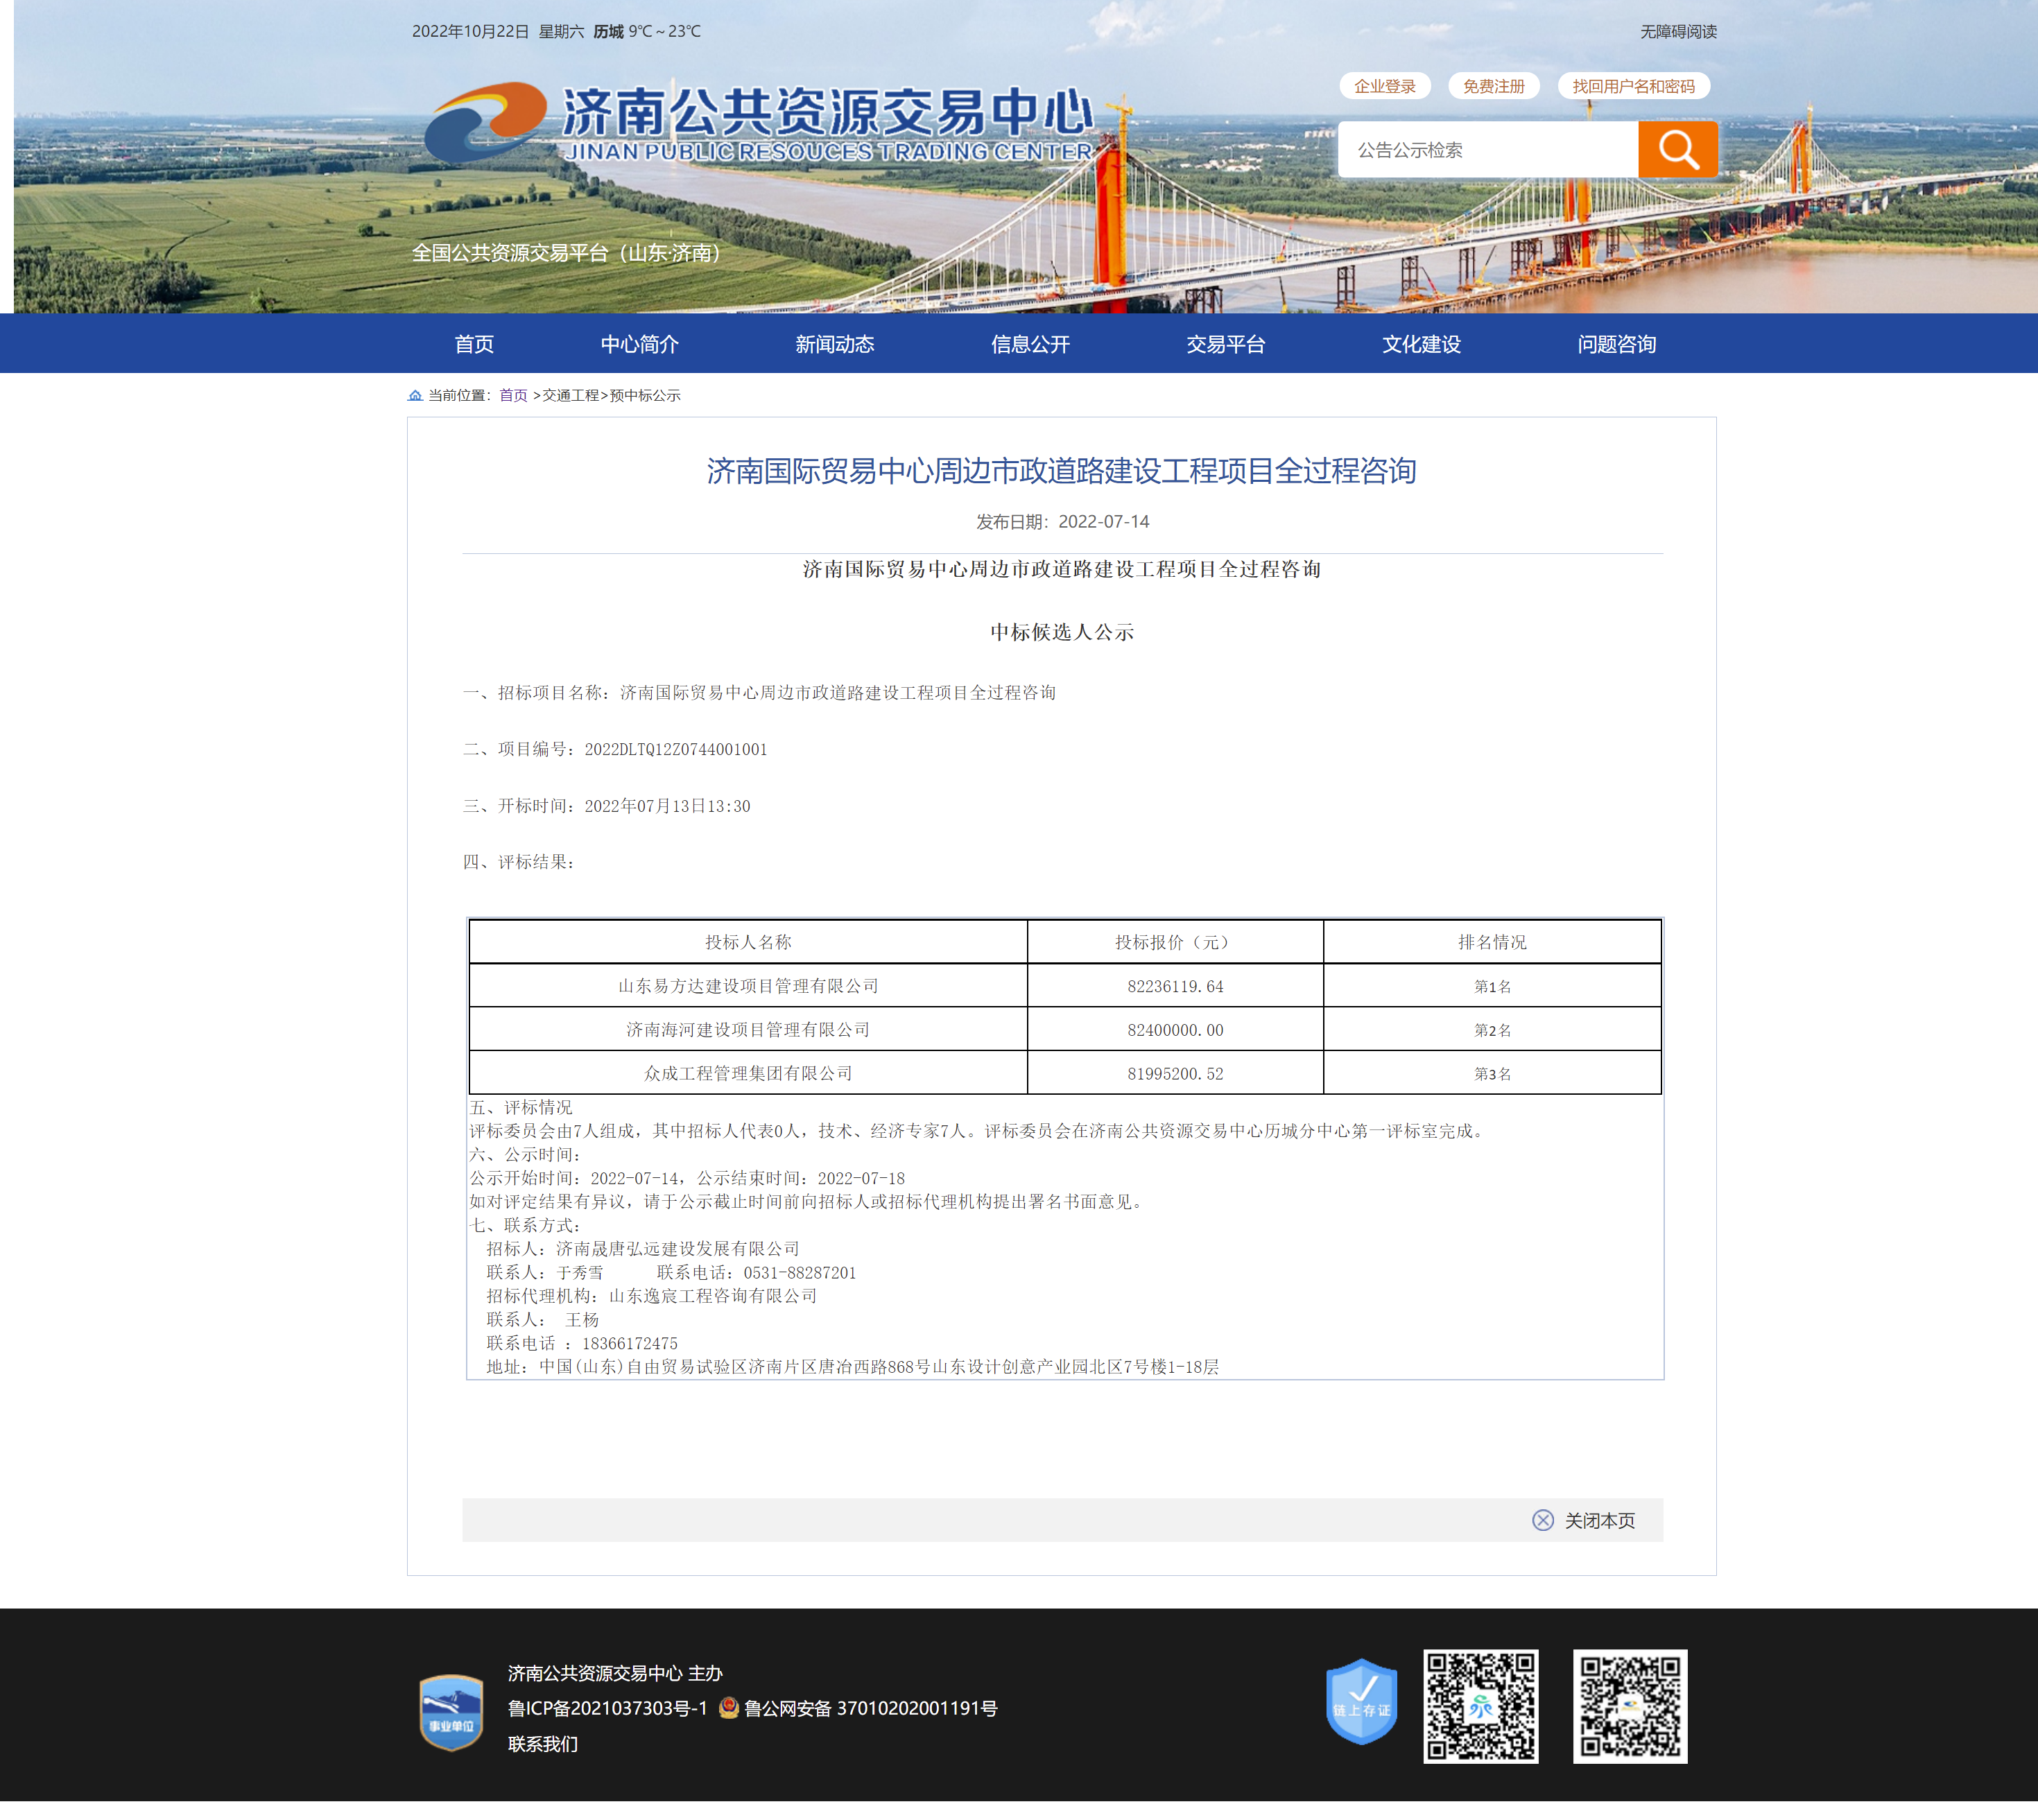
Task: Click the 无障碍阅读 link
Action: (1678, 32)
